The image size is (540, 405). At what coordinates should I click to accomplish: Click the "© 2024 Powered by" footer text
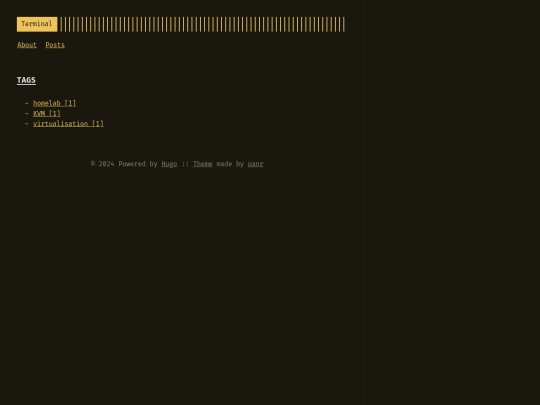[x=124, y=164]
